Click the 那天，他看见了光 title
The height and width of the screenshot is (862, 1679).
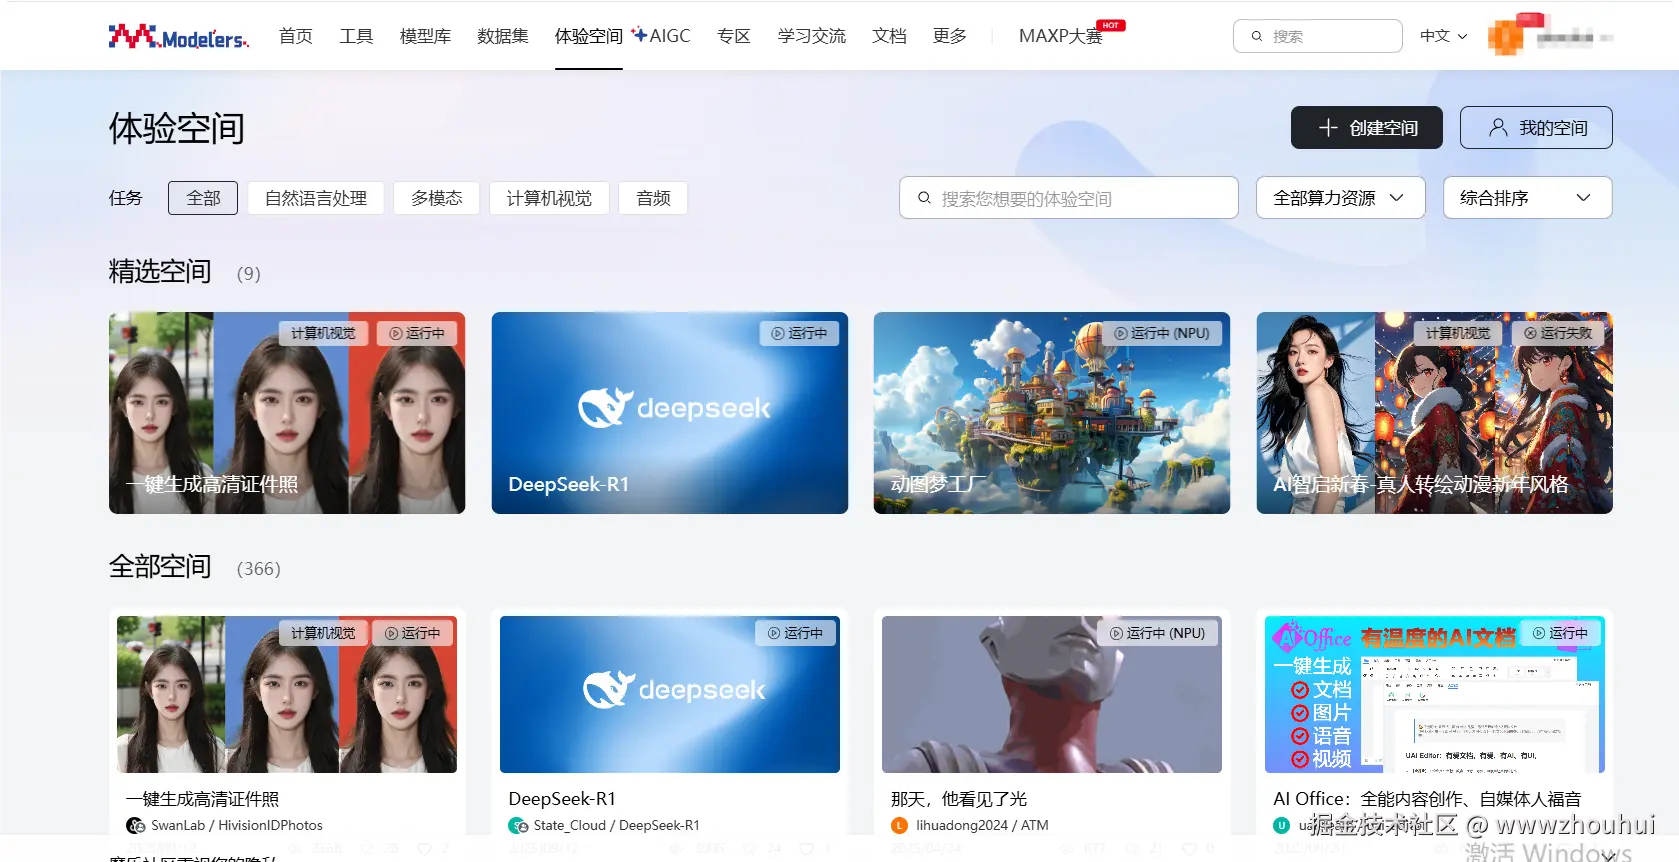[x=959, y=799]
